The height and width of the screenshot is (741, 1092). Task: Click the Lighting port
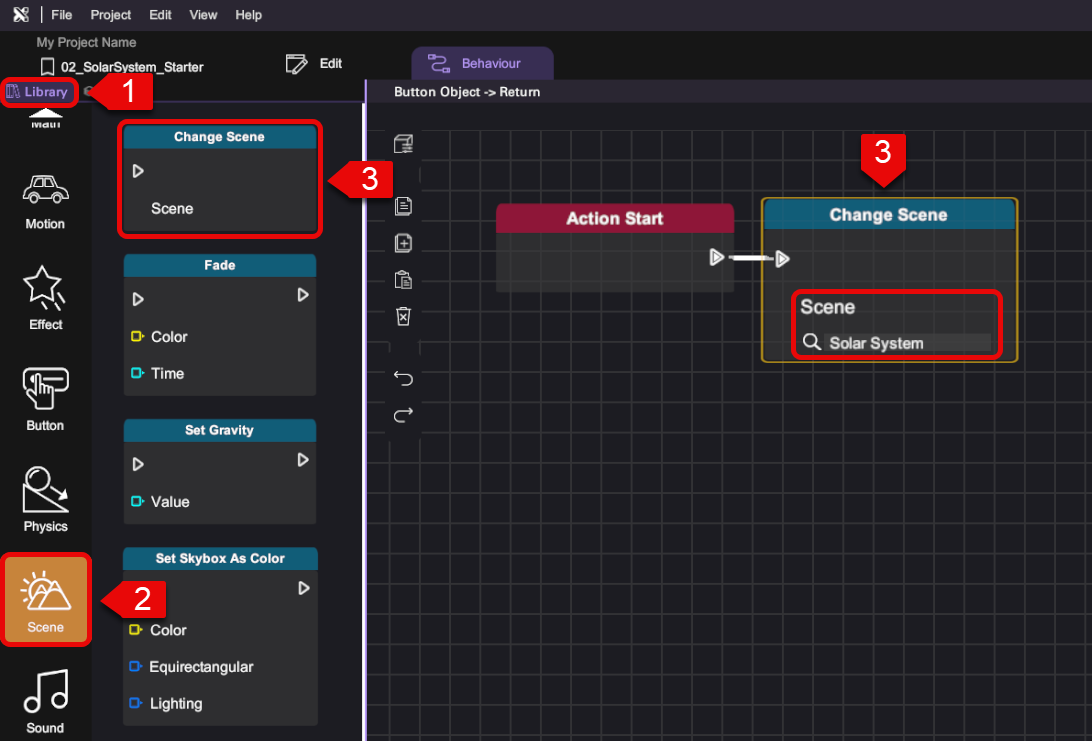point(135,703)
